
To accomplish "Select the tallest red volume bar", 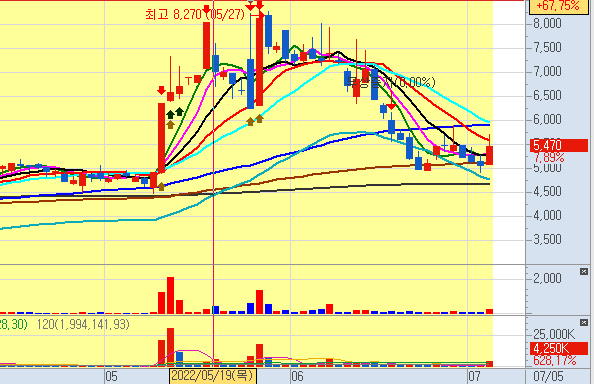I will 170,295.
